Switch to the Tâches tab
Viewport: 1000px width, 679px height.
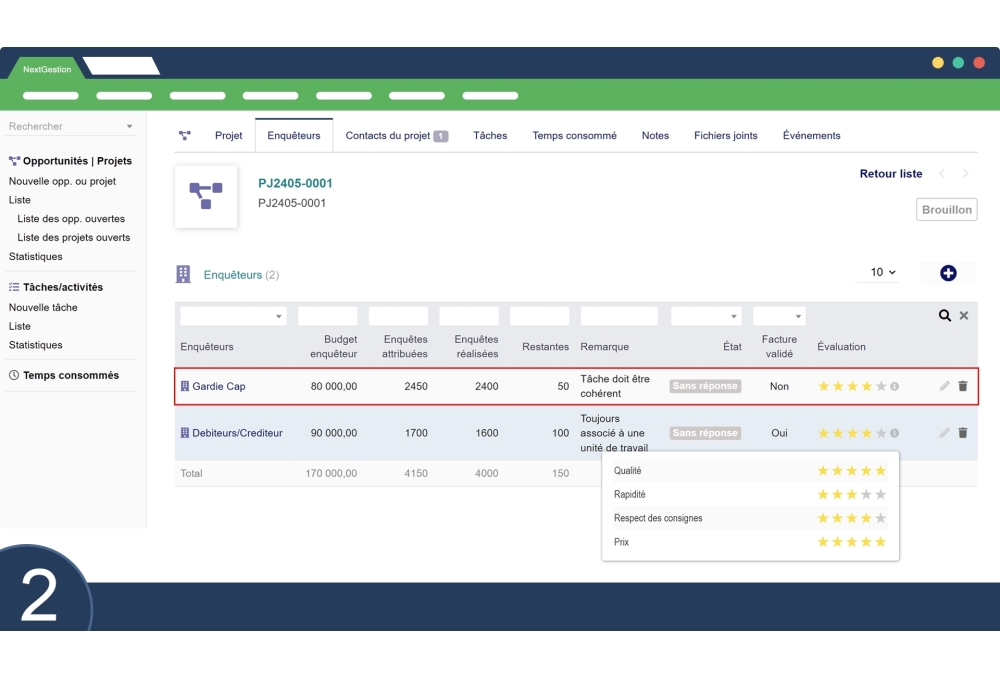pos(490,136)
